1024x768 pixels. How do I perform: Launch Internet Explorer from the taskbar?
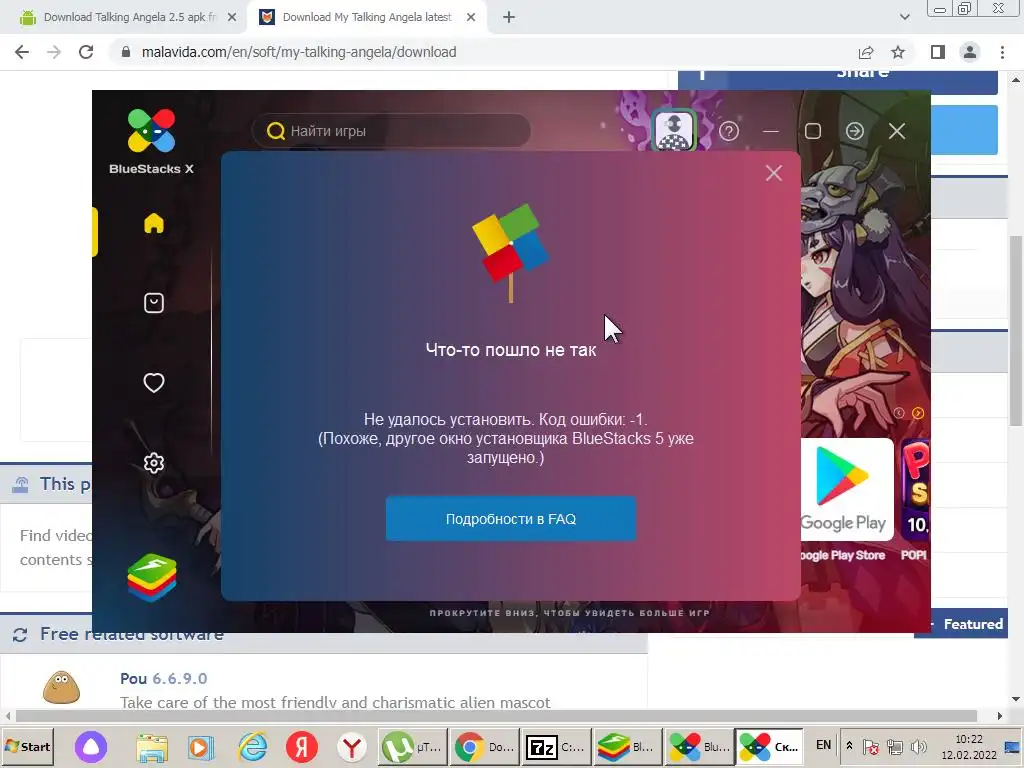(252, 747)
